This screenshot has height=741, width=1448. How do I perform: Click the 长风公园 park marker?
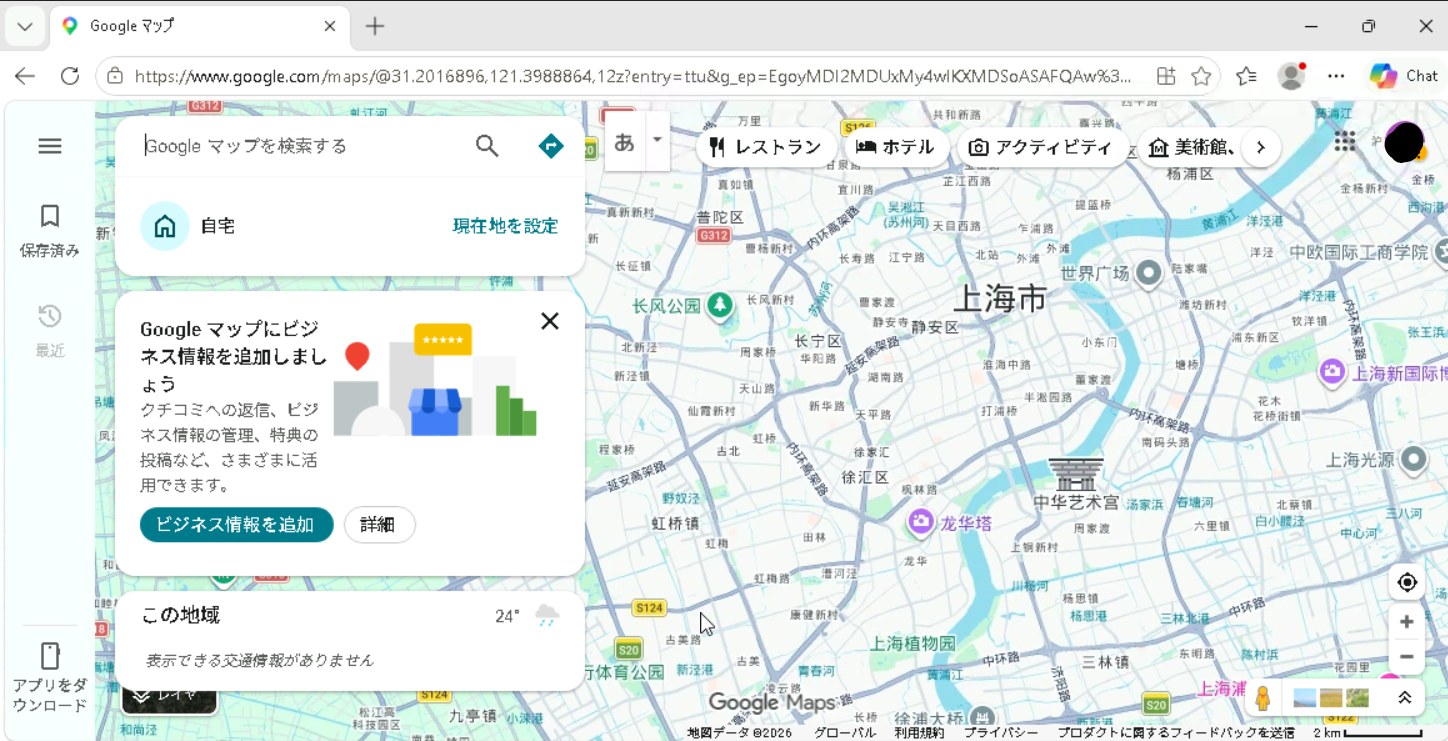click(x=720, y=305)
